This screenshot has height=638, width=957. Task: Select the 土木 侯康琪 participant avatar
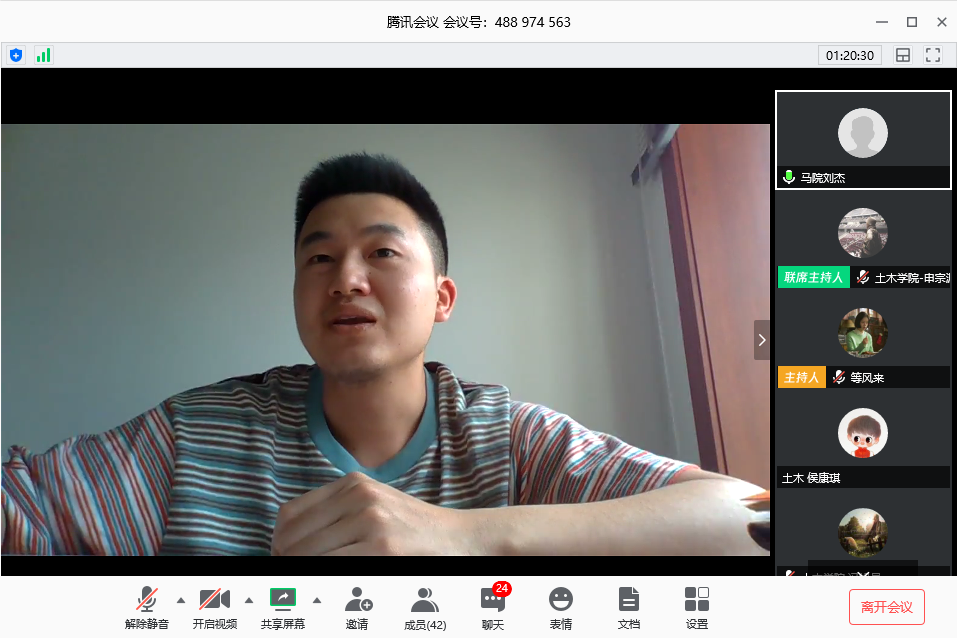point(862,433)
